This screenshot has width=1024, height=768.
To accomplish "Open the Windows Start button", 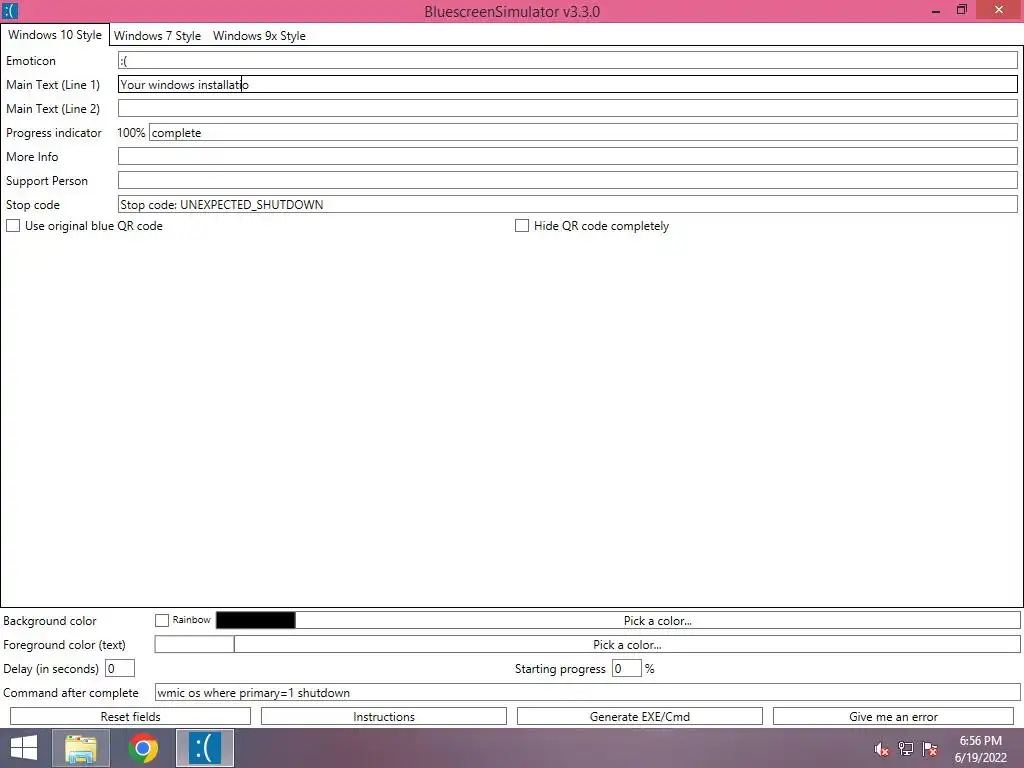I will pyautogui.click(x=24, y=748).
